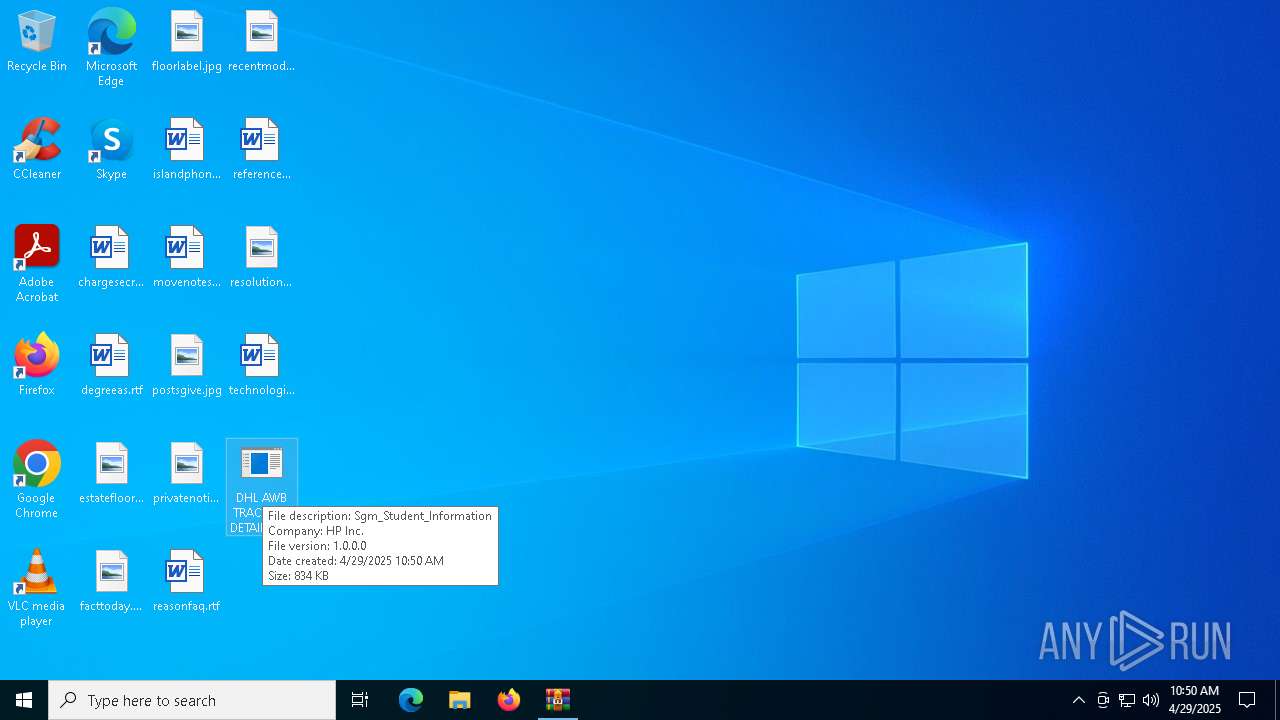Open the clock showing 10:50 AM

point(1195,700)
